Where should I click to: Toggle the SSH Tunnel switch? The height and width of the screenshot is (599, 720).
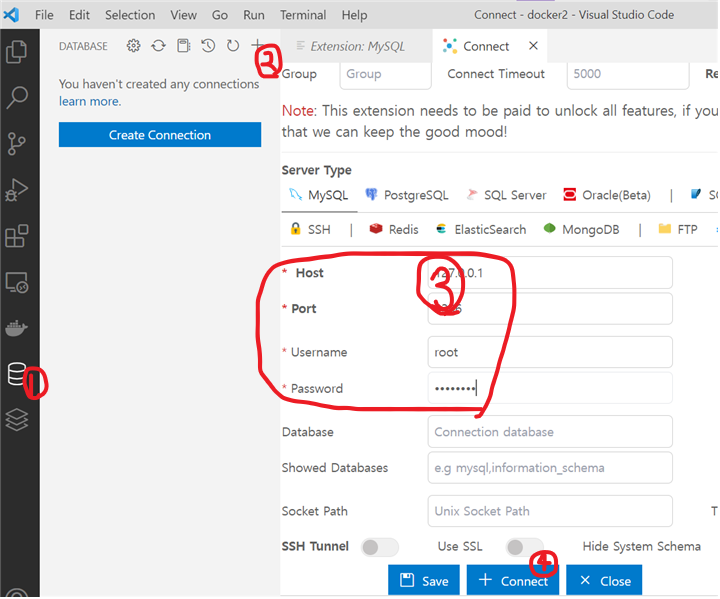click(x=379, y=547)
